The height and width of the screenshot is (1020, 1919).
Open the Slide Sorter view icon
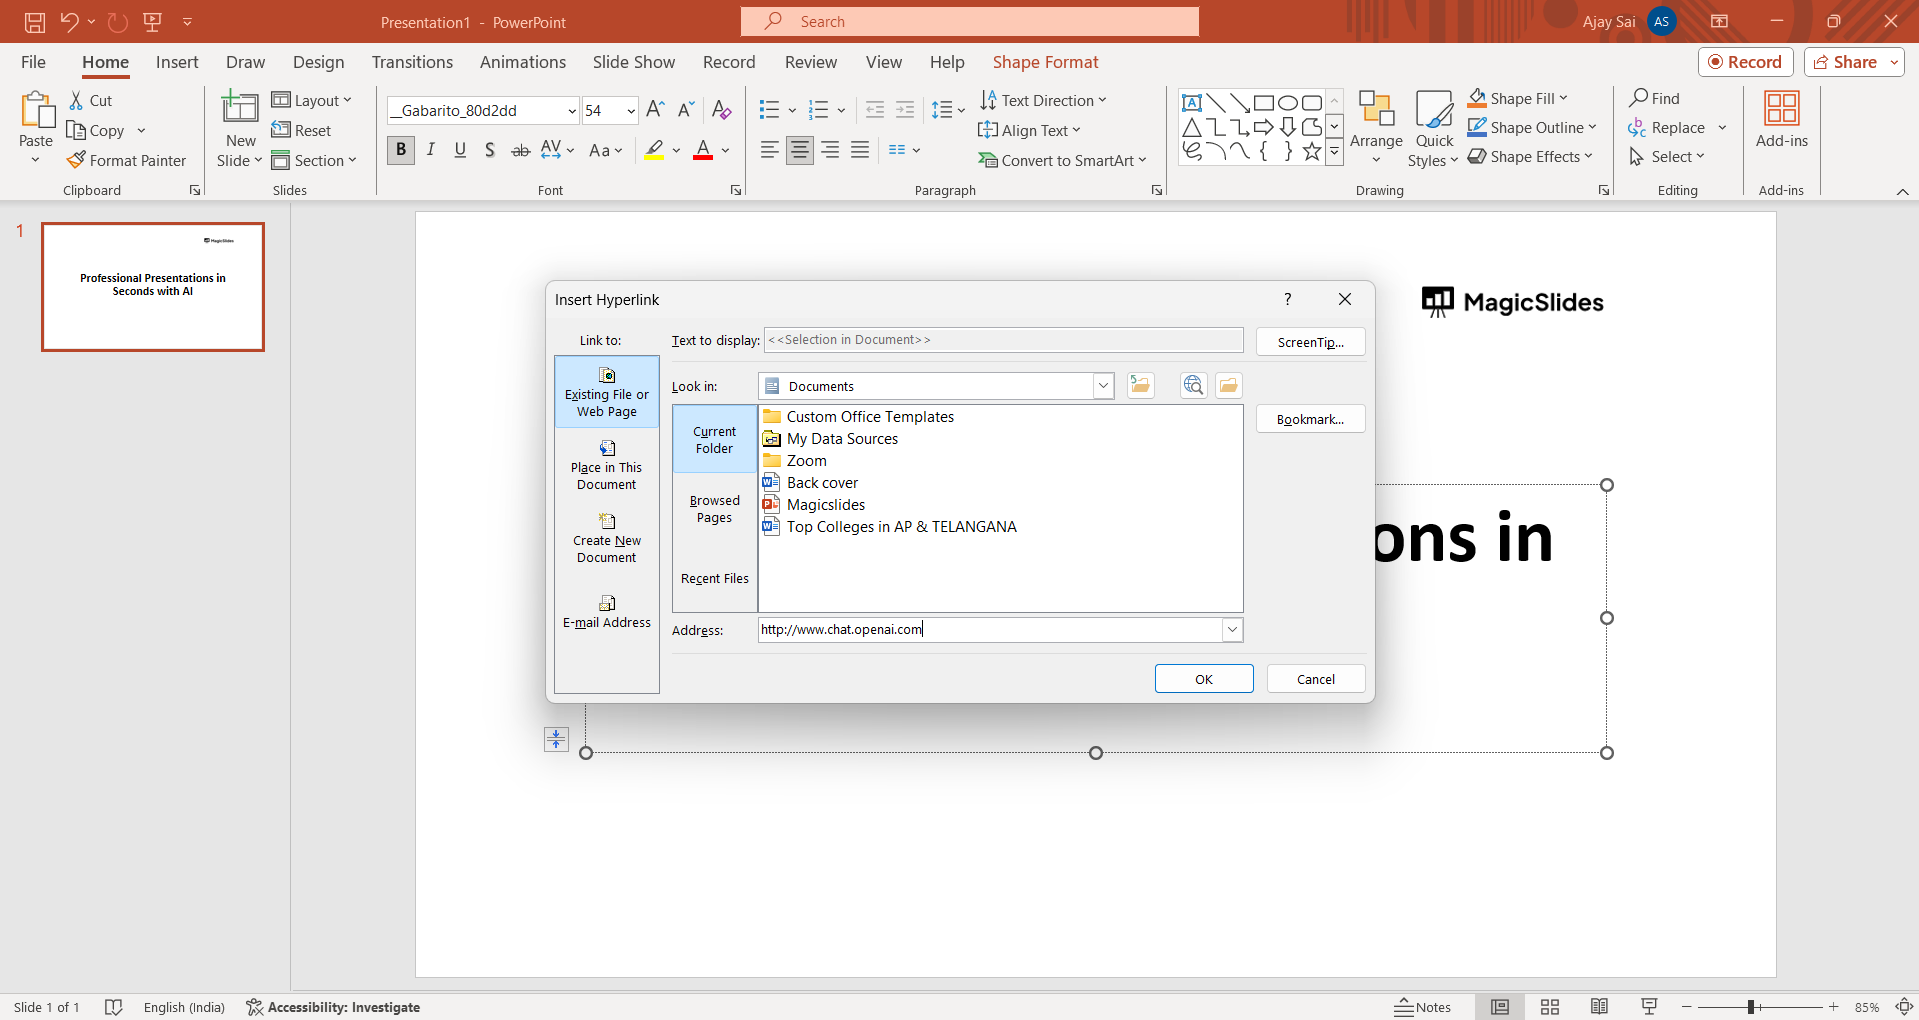tap(1549, 1007)
